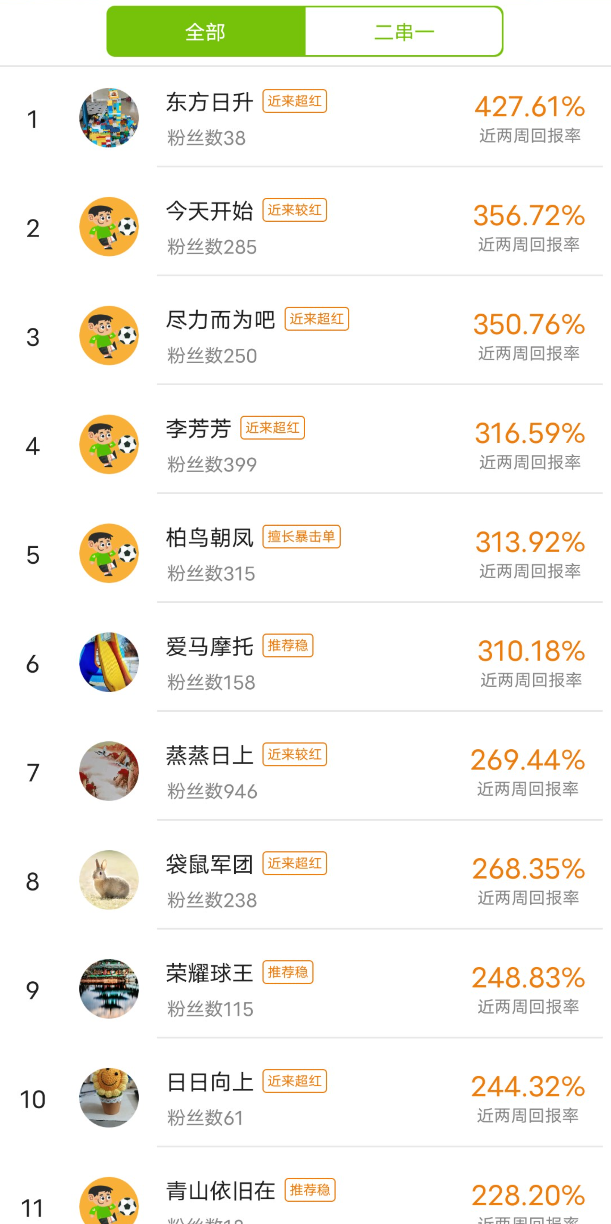
Task: Tap the 擅长暴击单 tag on 柏鸟朝凤
Action: (x=302, y=537)
